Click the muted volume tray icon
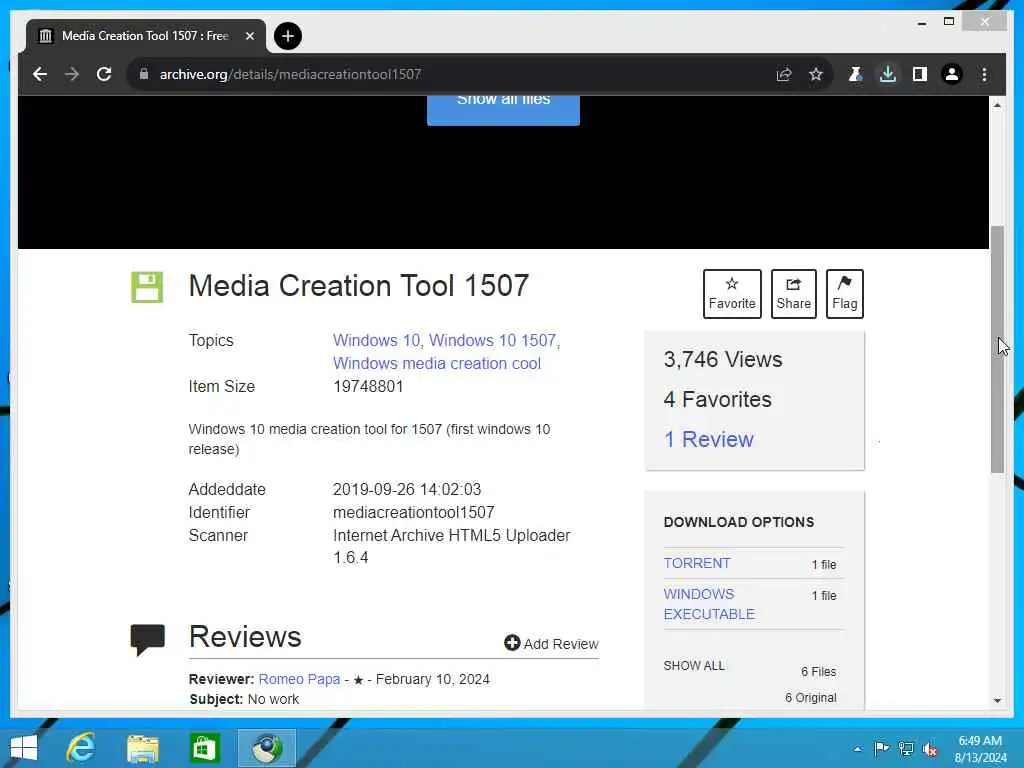The image size is (1024, 768). pos(930,748)
